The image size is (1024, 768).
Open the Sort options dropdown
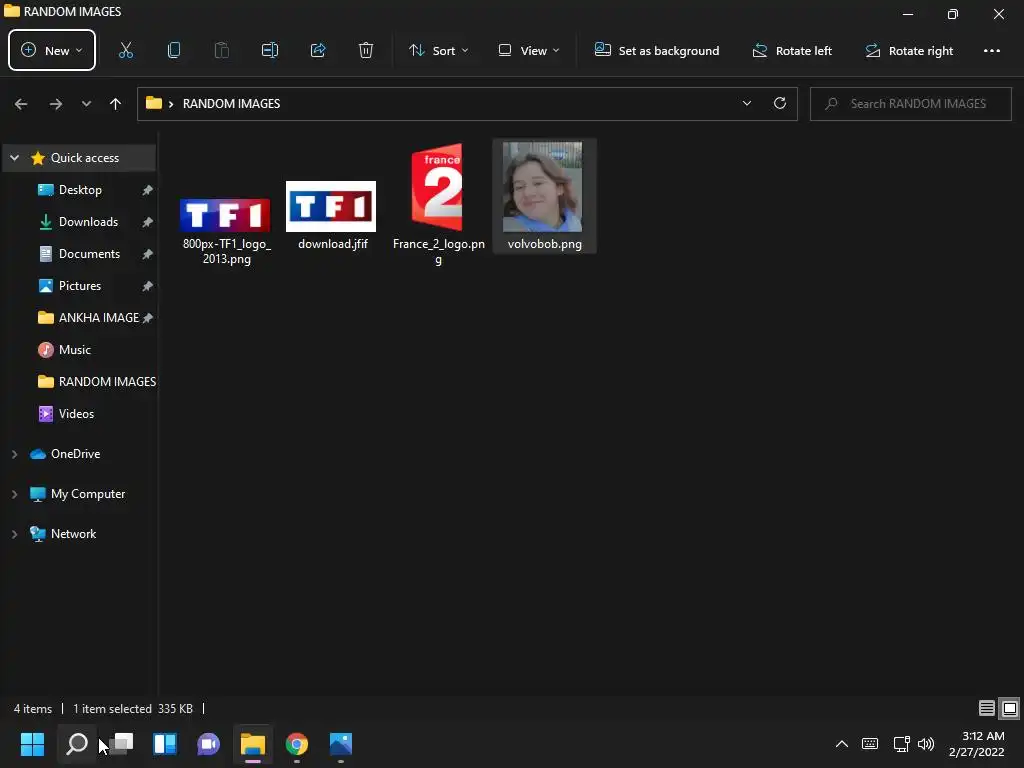pos(439,50)
